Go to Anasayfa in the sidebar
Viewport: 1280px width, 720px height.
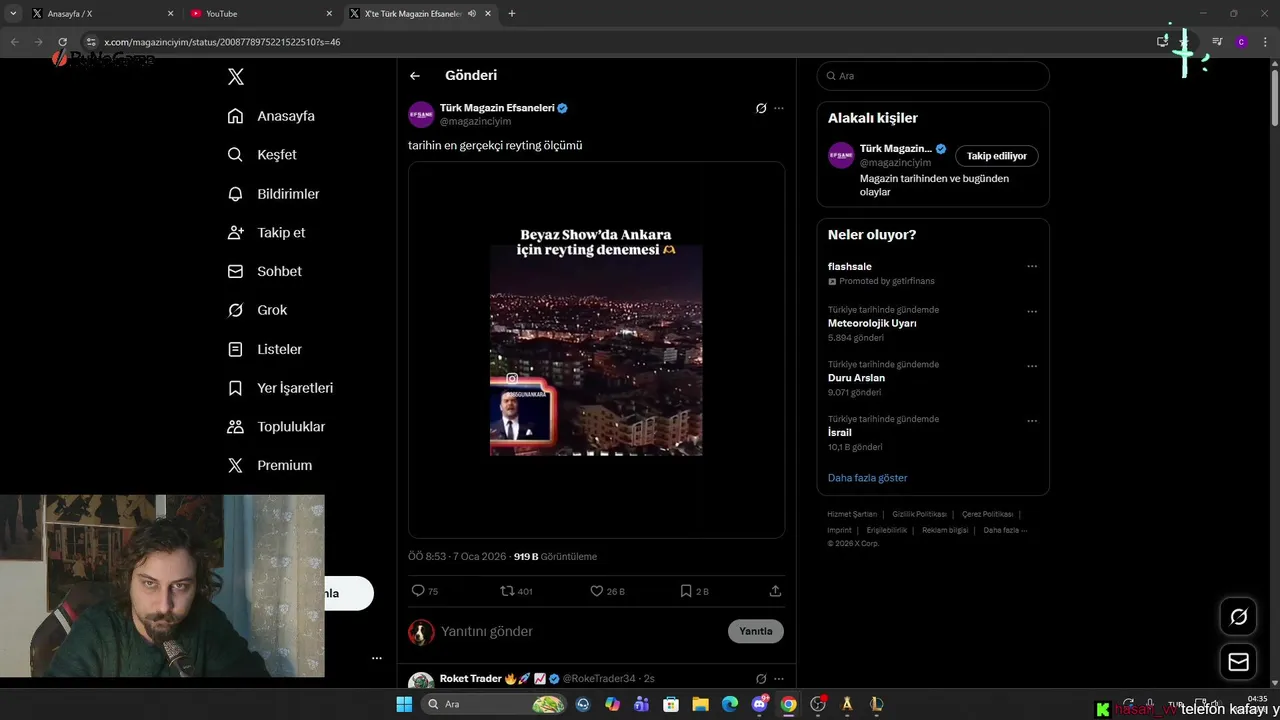271,116
